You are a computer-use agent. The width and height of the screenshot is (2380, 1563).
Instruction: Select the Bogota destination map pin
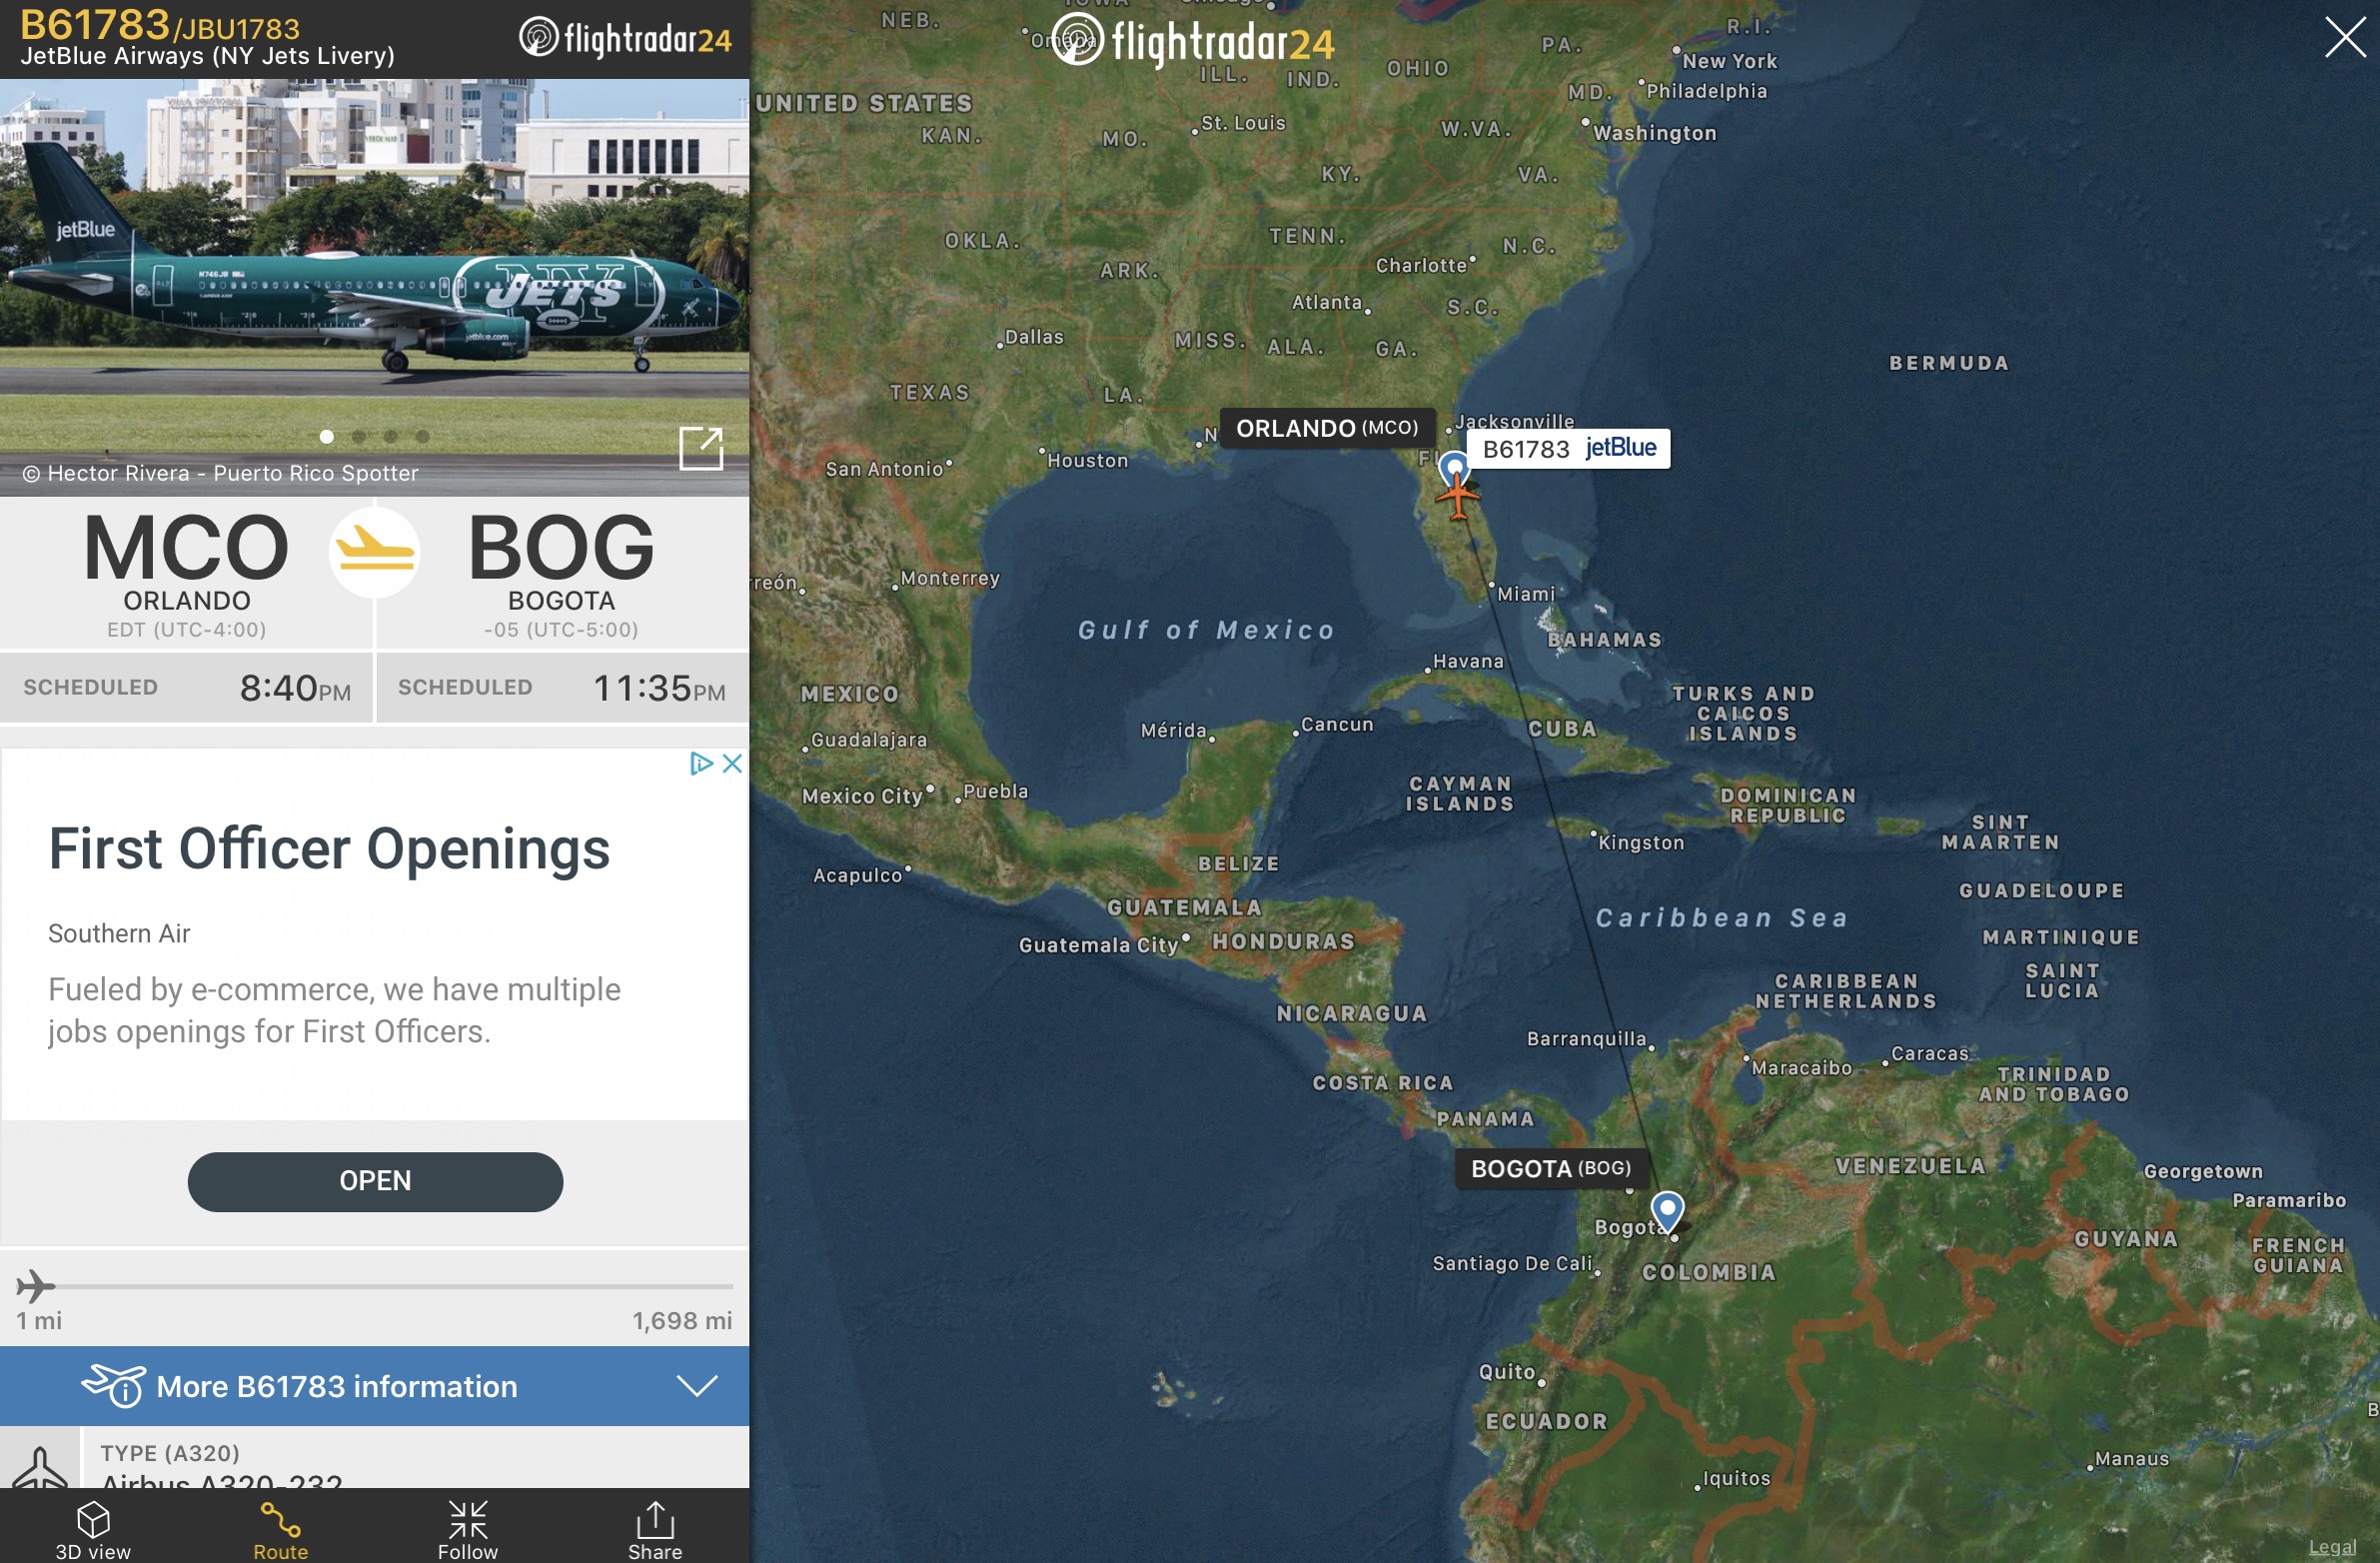(1666, 1211)
